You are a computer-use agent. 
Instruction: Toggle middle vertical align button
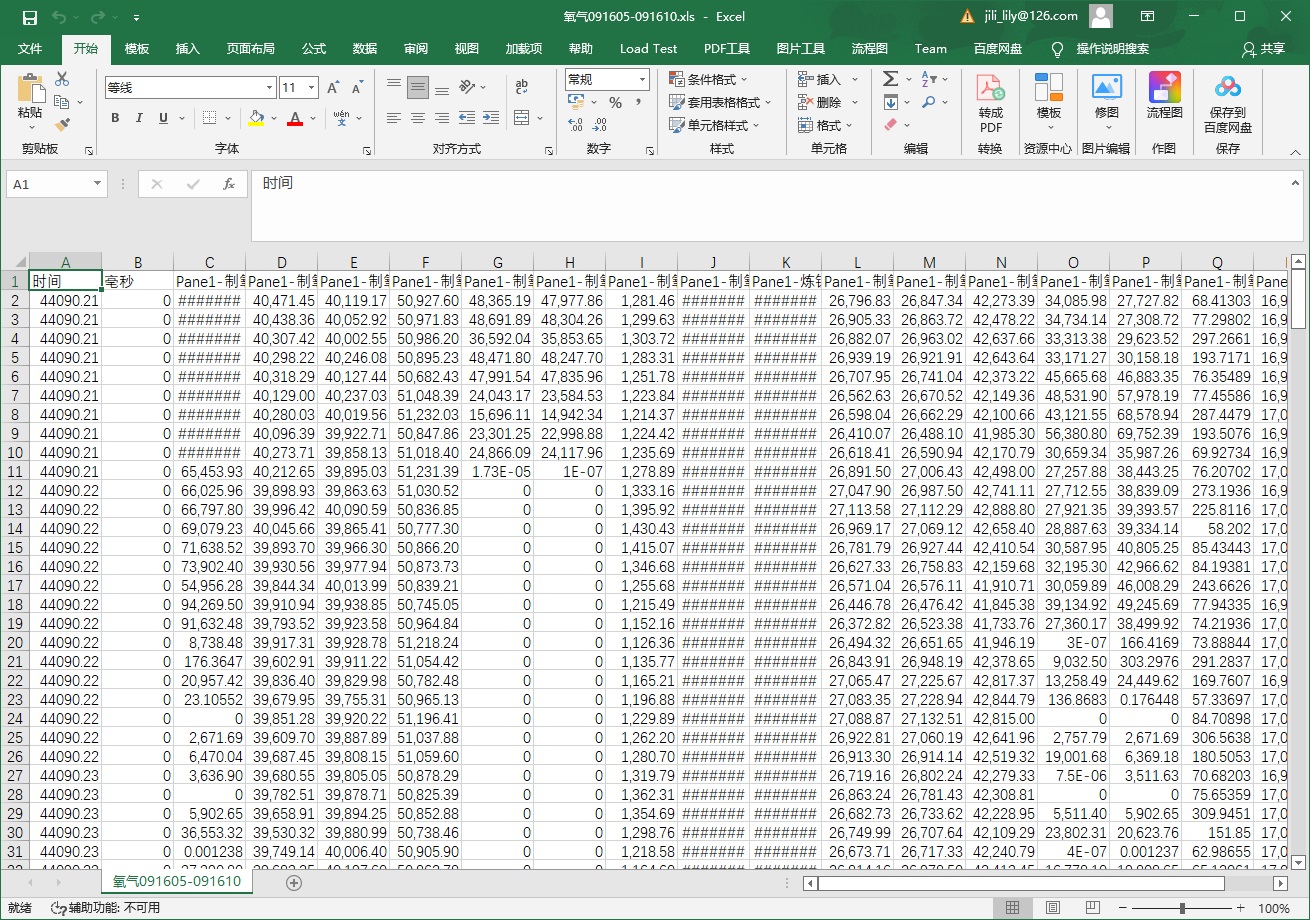[x=418, y=87]
